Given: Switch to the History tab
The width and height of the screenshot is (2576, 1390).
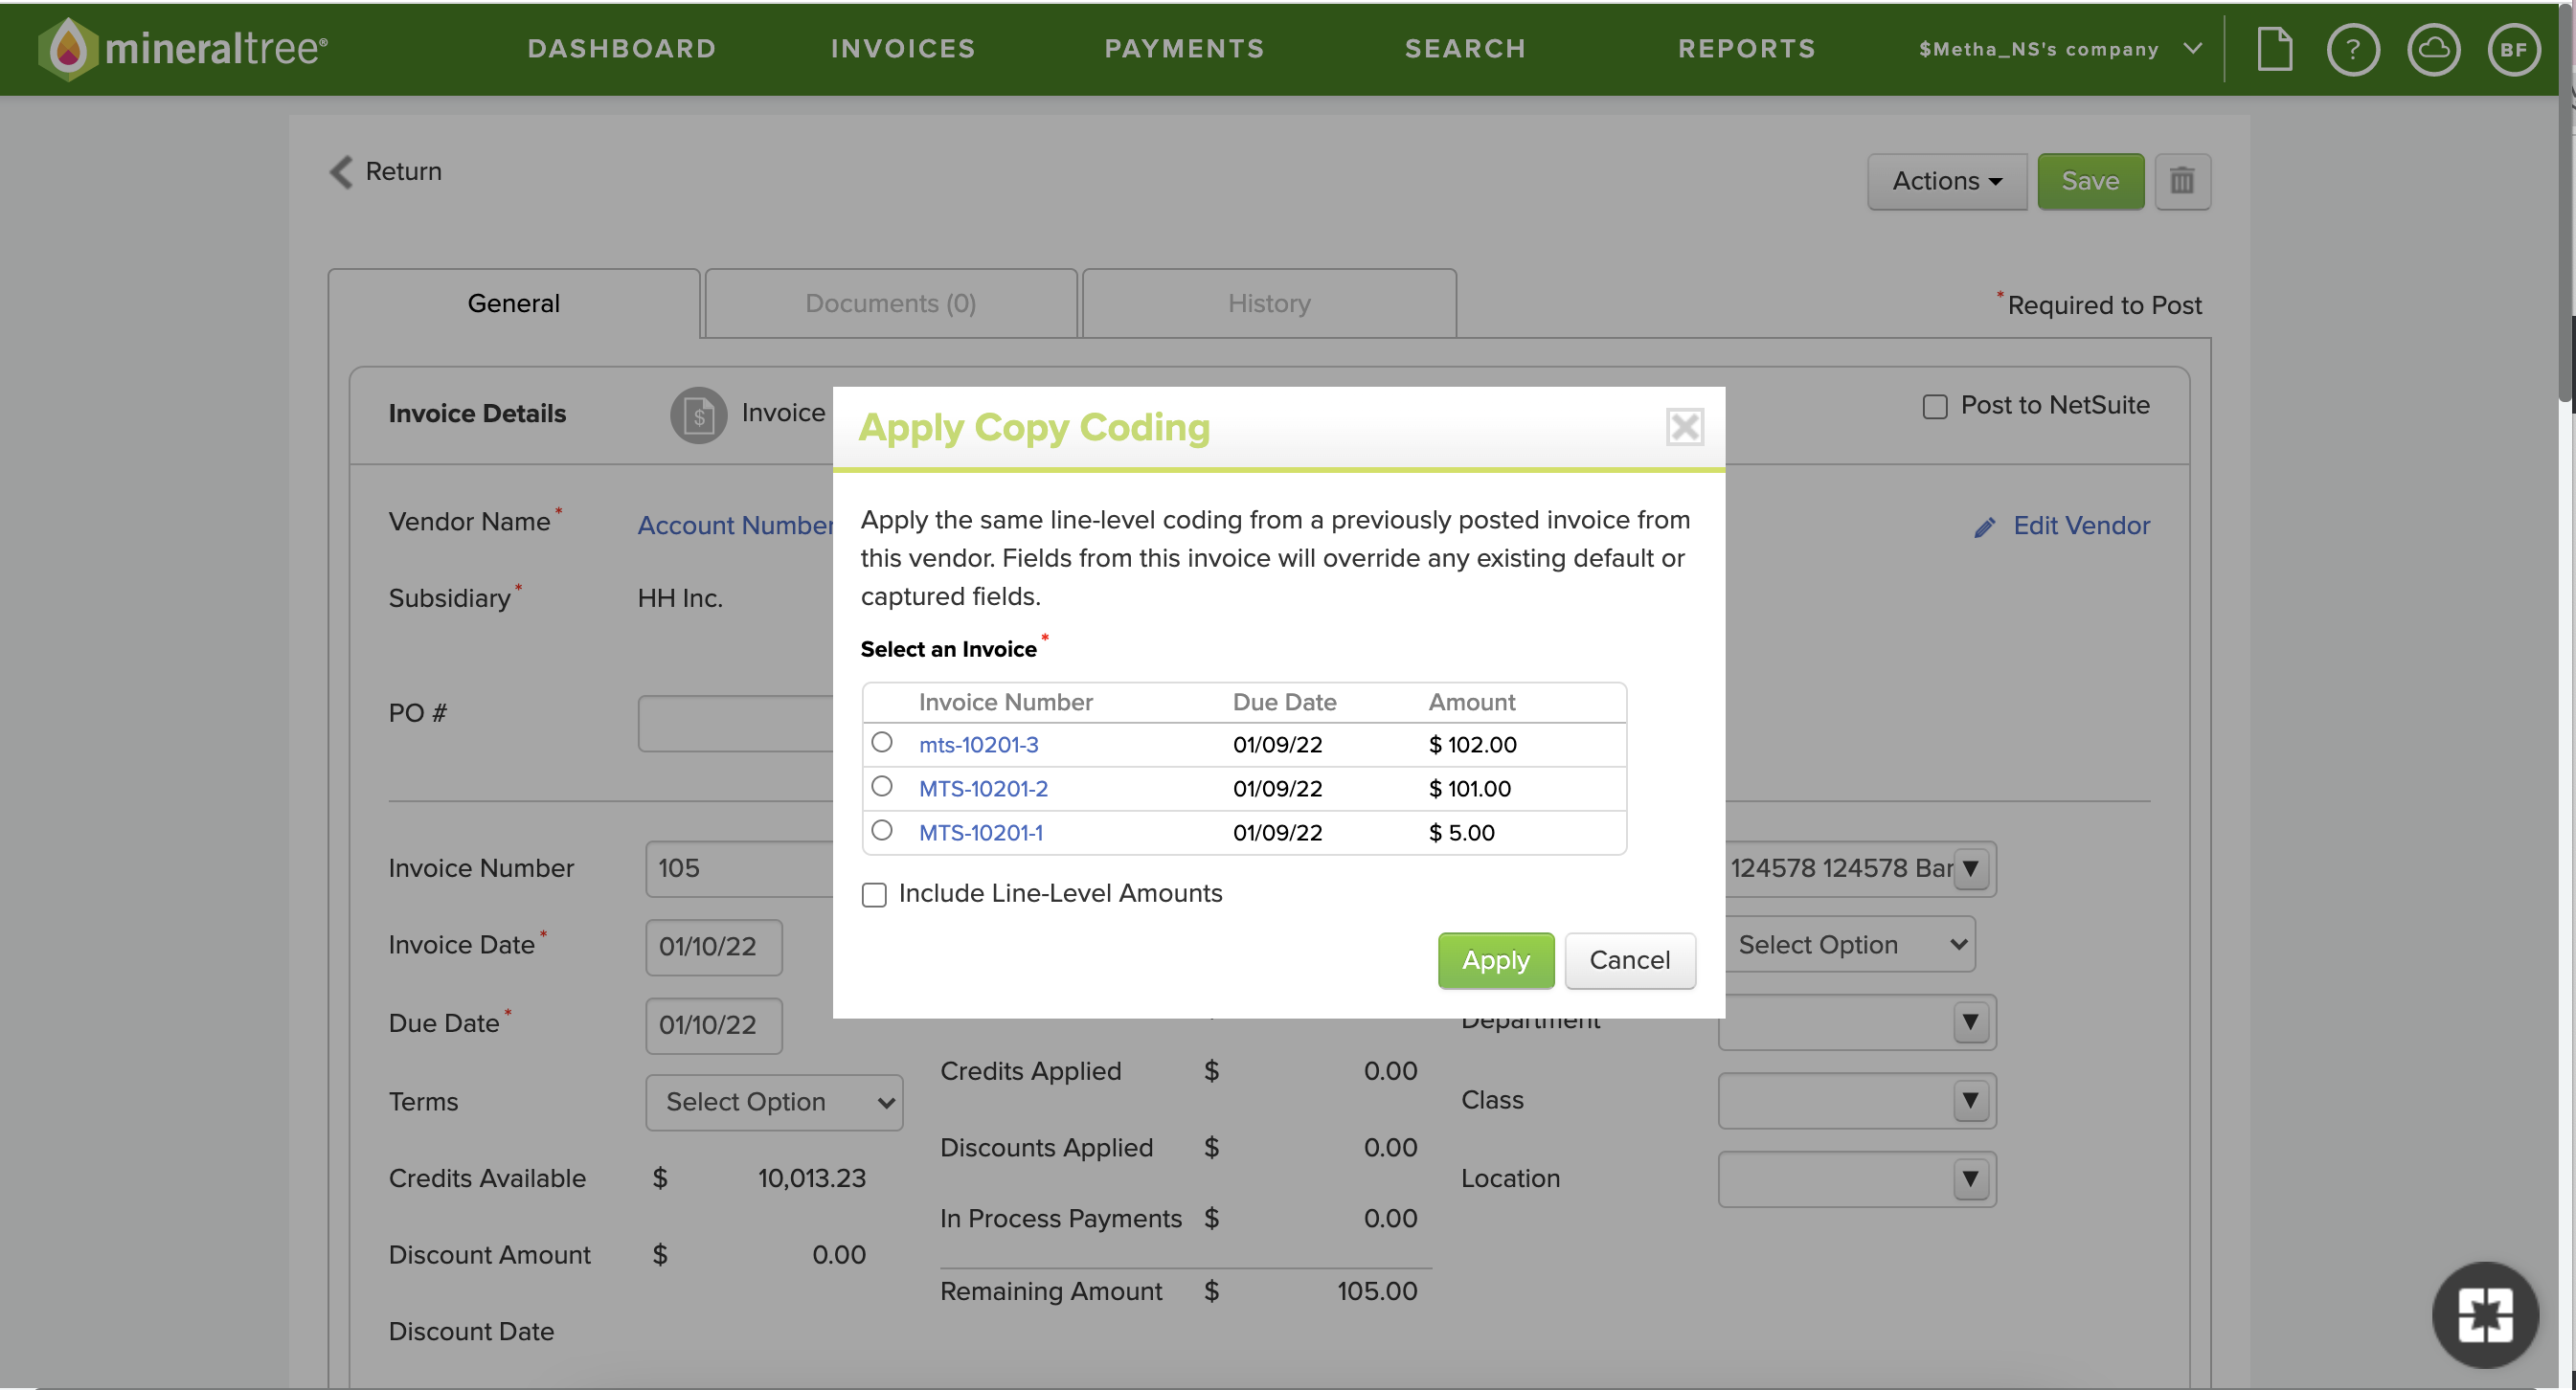Looking at the screenshot, I should point(1268,303).
